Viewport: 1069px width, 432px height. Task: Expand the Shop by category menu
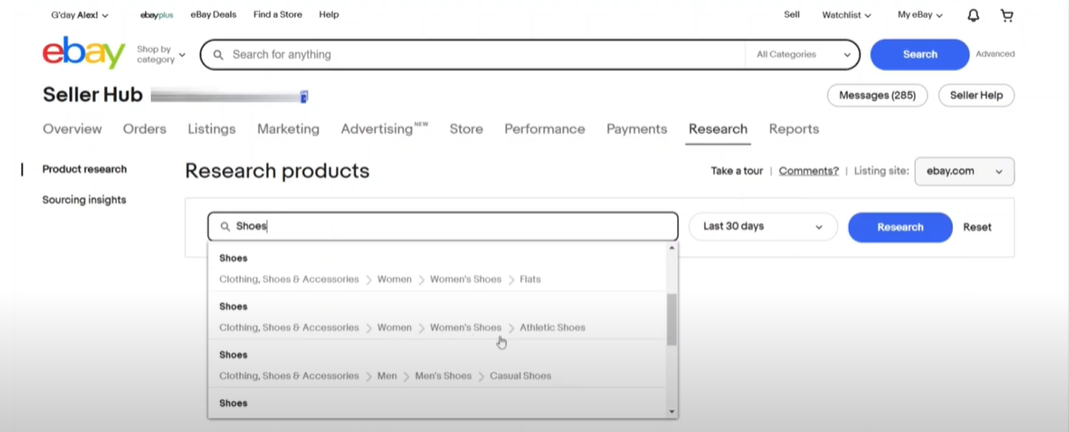pos(160,54)
